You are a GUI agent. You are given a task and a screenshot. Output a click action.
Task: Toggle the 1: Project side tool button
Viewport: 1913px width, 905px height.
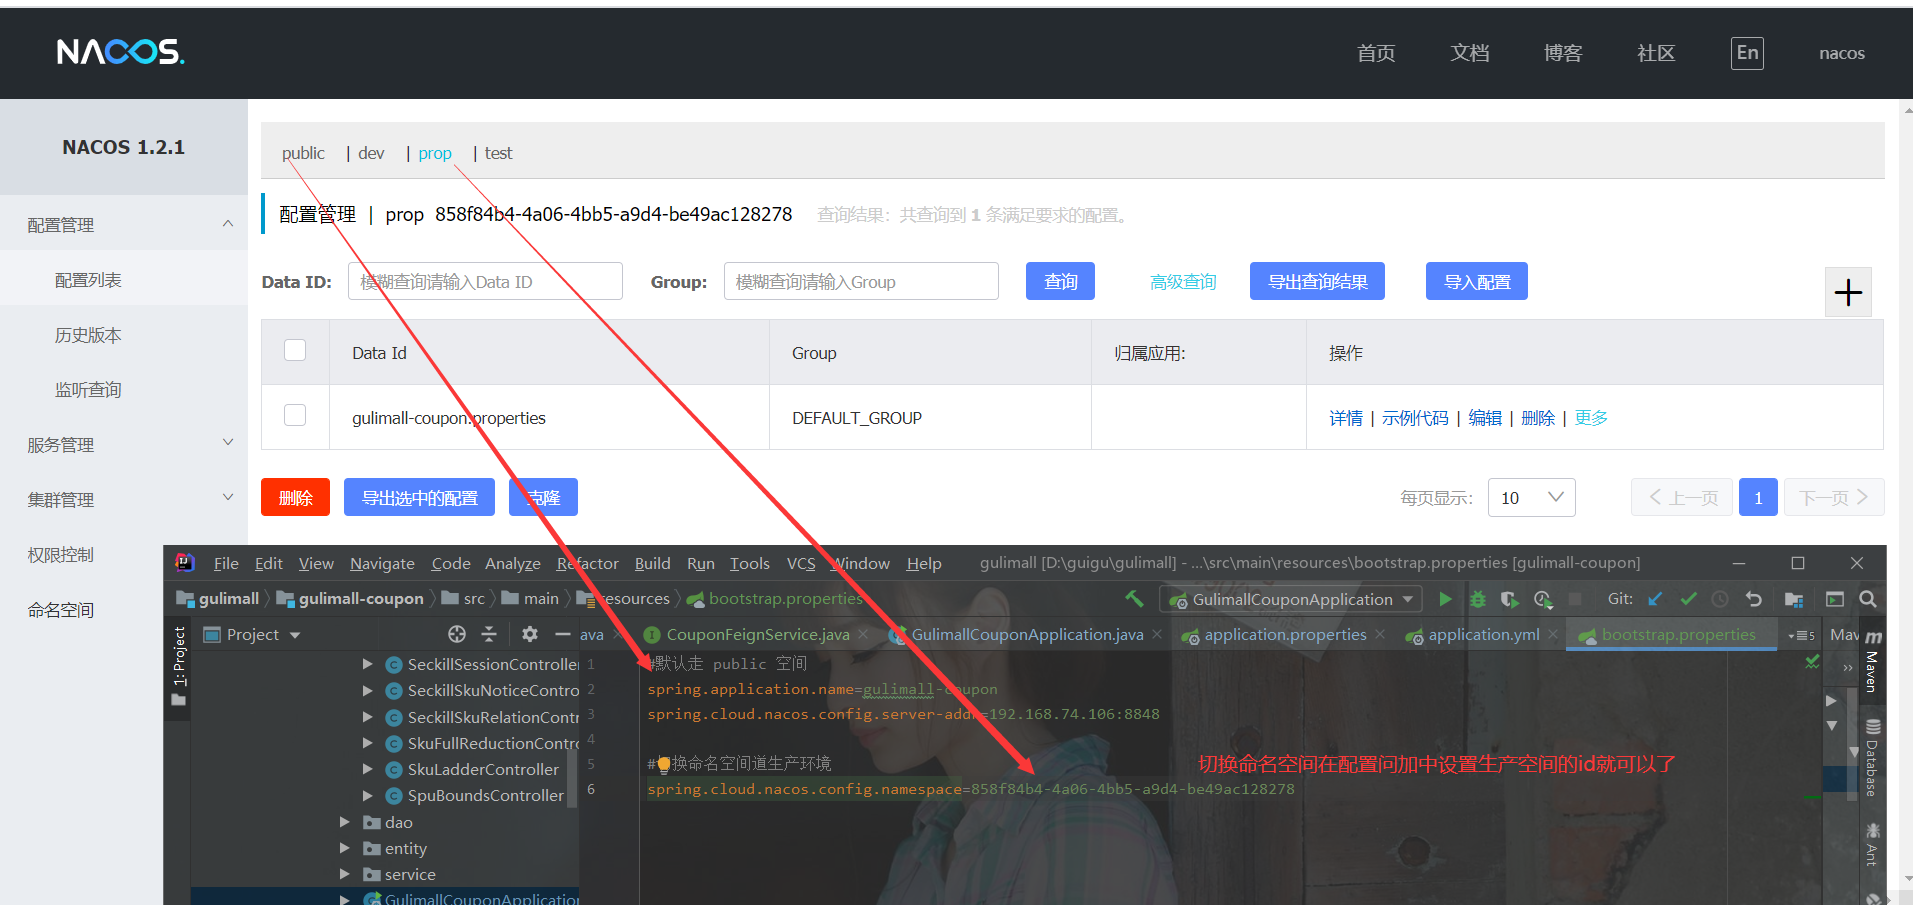pyautogui.click(x=178, y=666)
